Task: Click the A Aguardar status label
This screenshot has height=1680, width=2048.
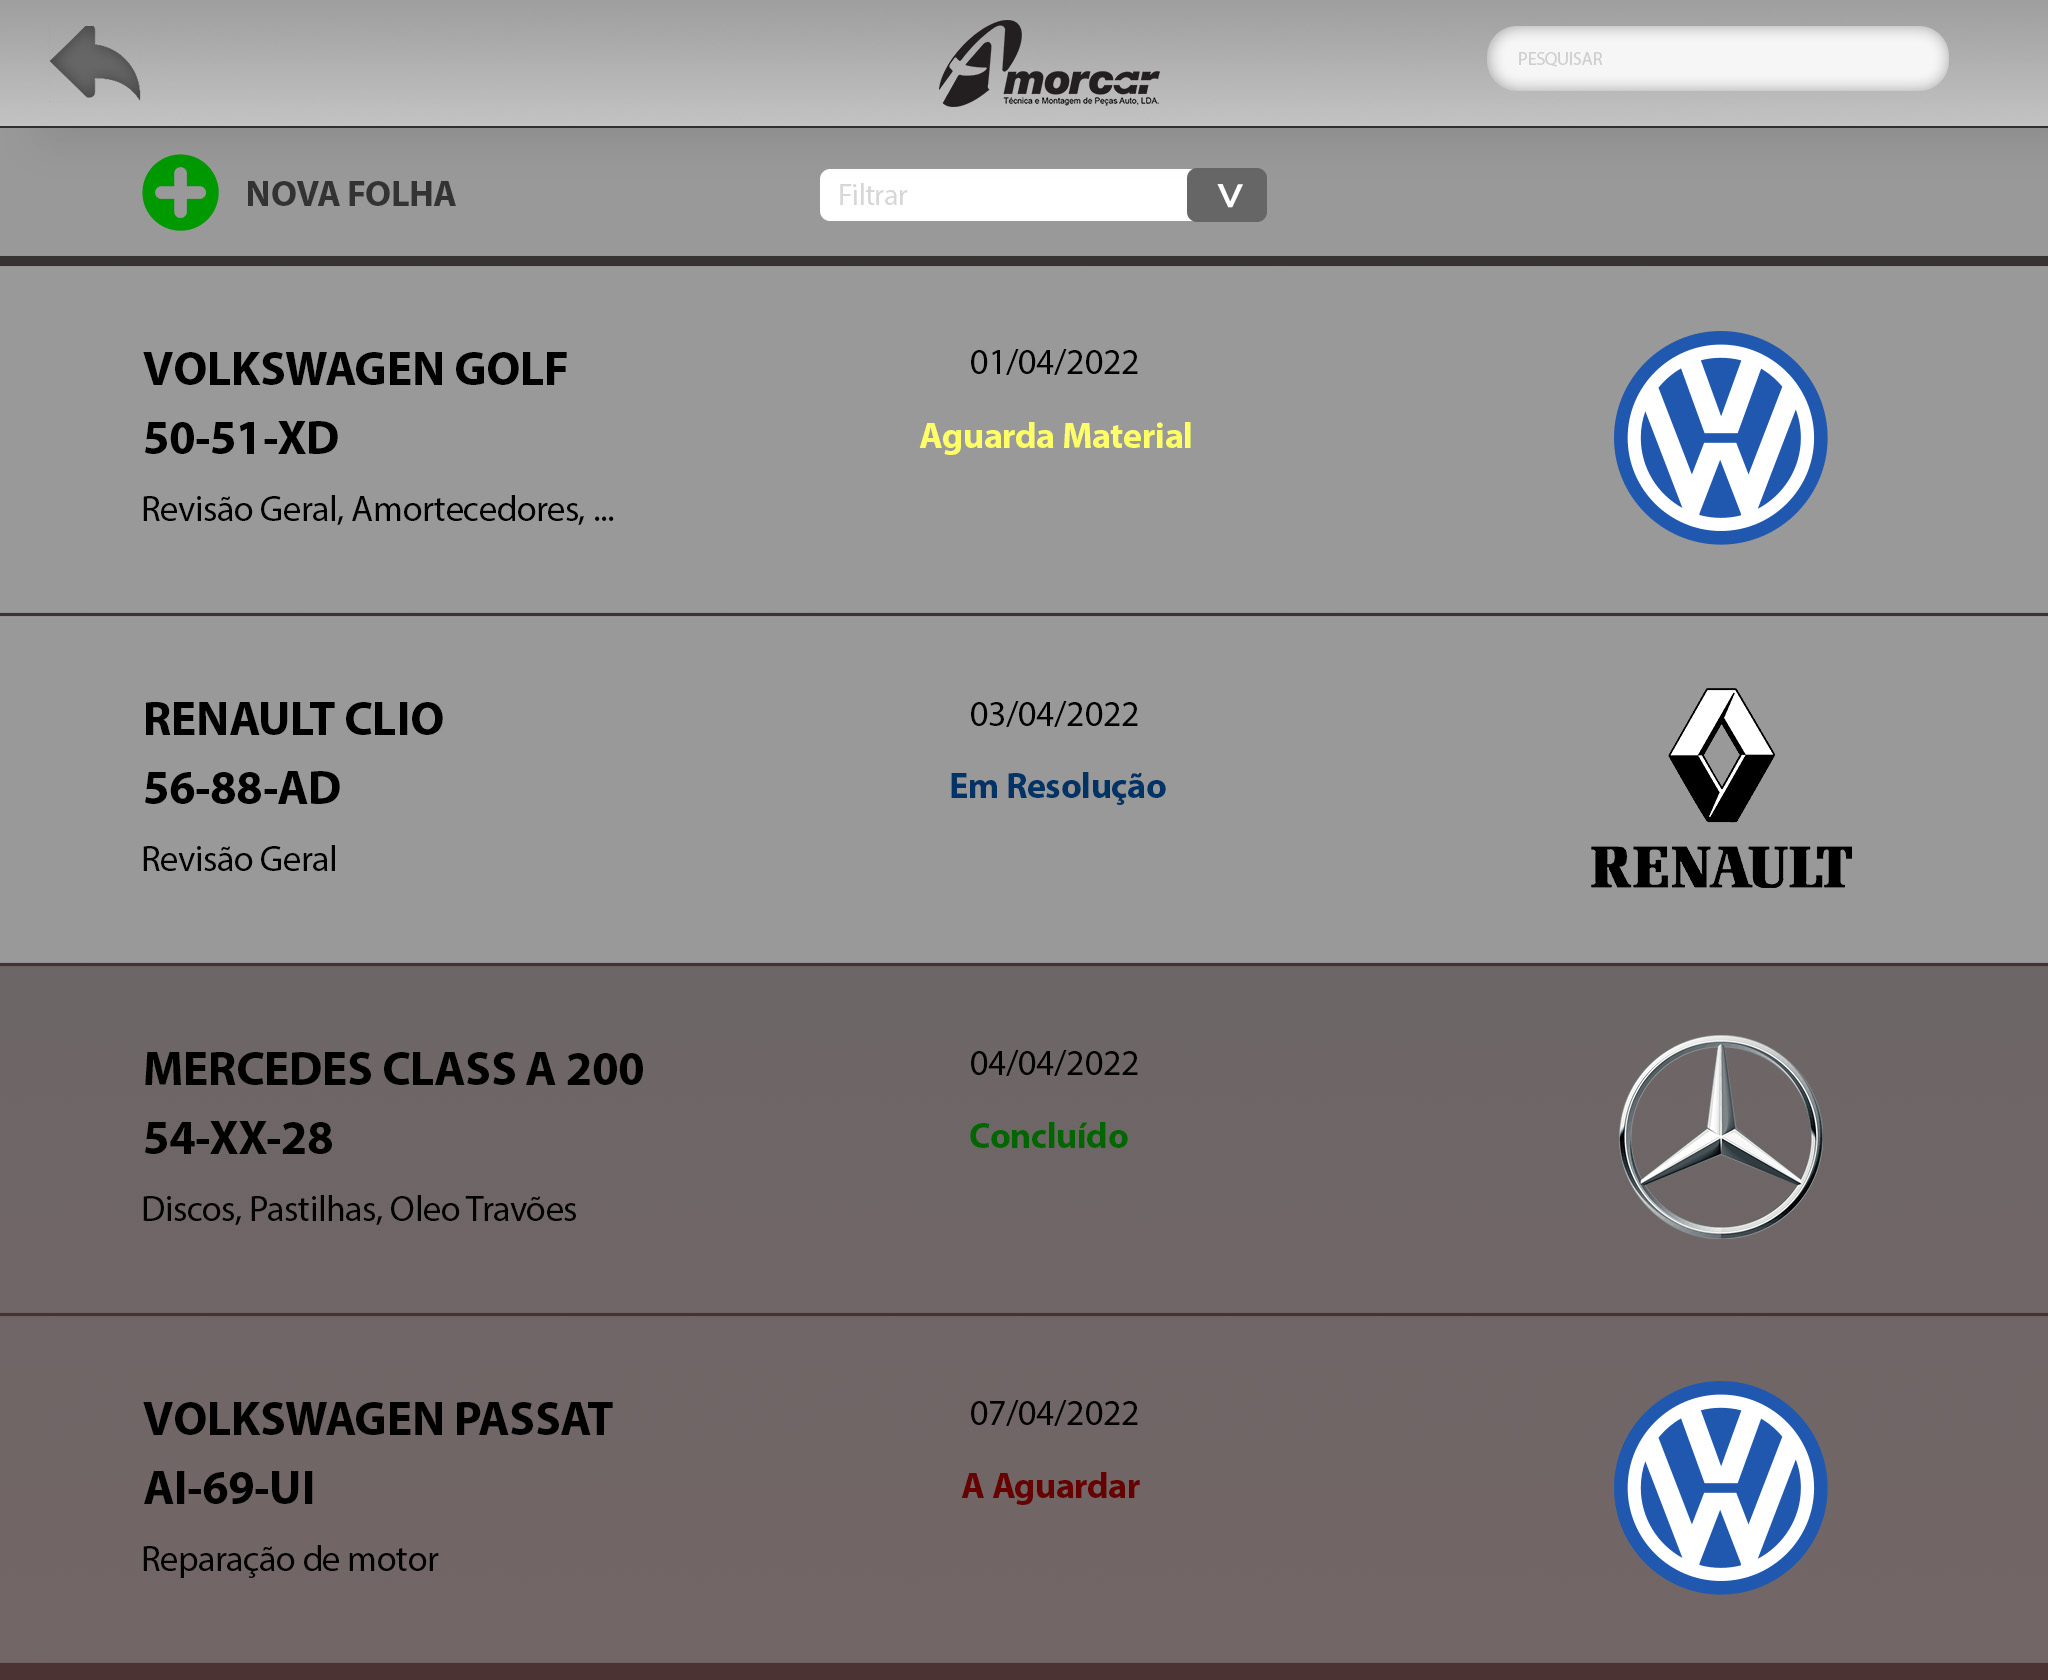Action: [x=1050, y=1487]
